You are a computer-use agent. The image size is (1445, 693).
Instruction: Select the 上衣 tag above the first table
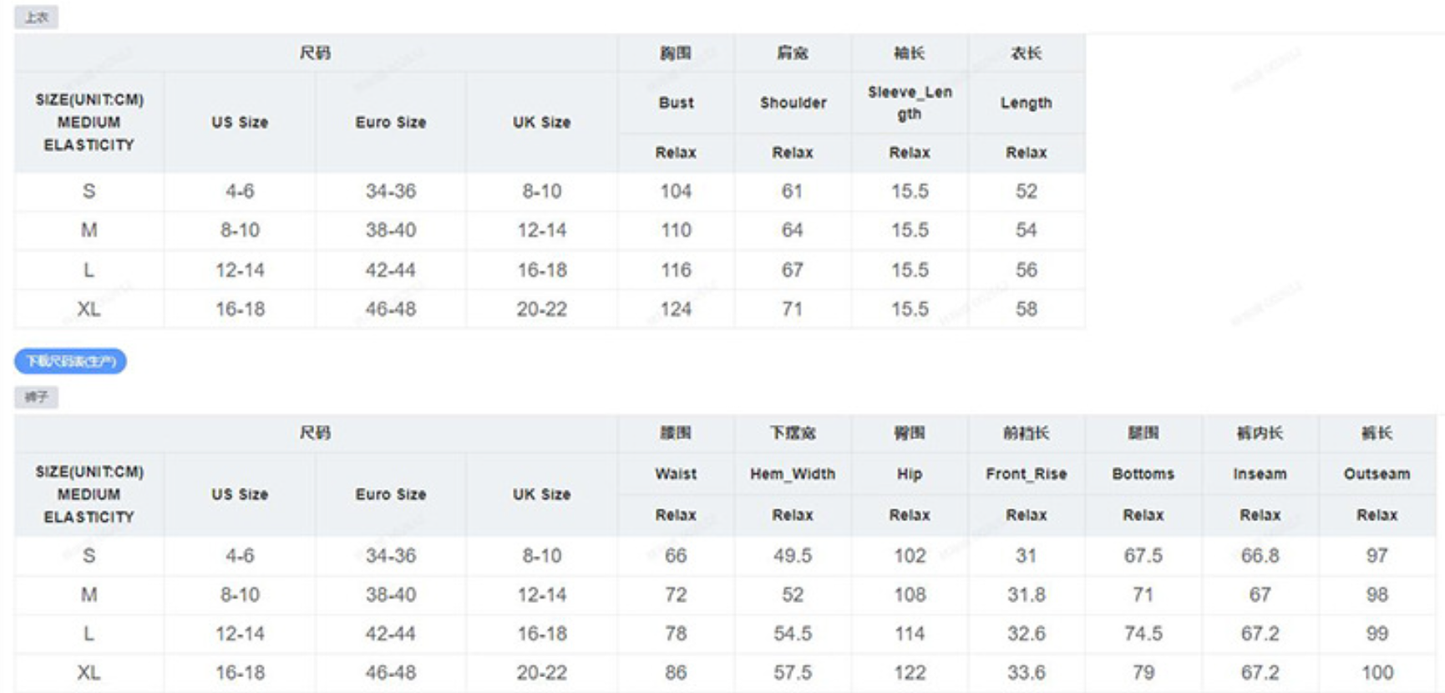point(36,18)
